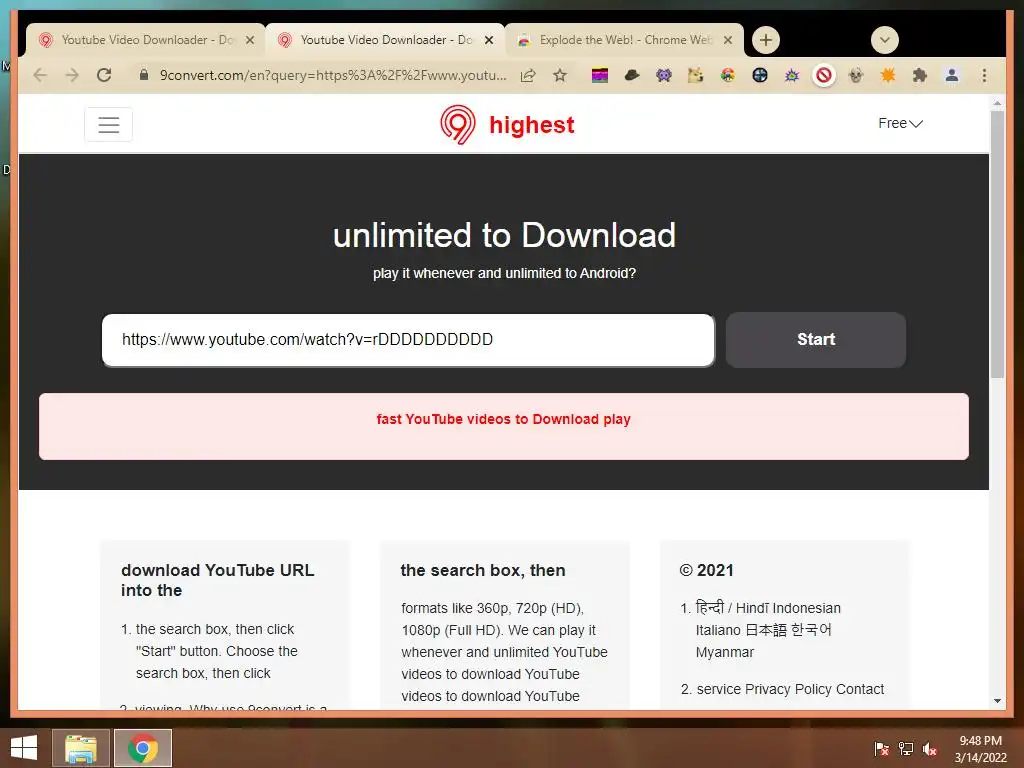The width and height of the screenshot is (1024, 768).
Task: Click the pink 'fast YouTube videos' banner
Action: 504,426
